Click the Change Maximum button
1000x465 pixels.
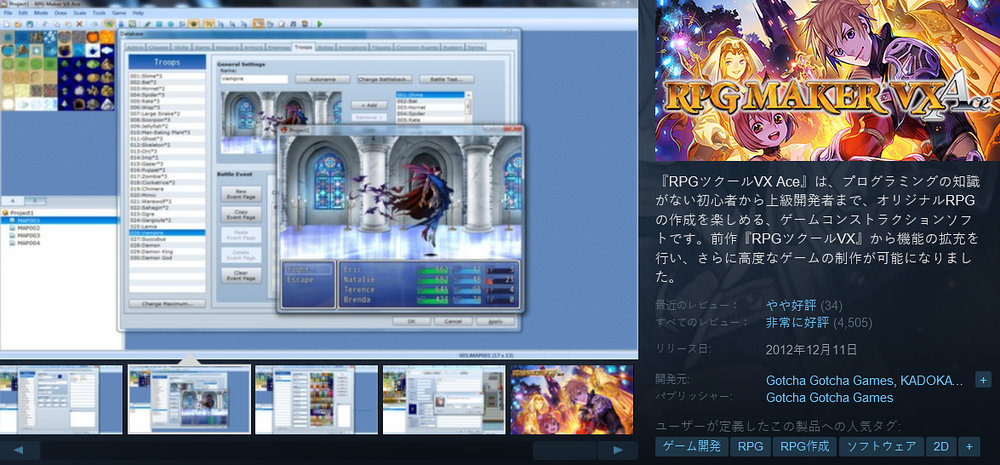167,304
